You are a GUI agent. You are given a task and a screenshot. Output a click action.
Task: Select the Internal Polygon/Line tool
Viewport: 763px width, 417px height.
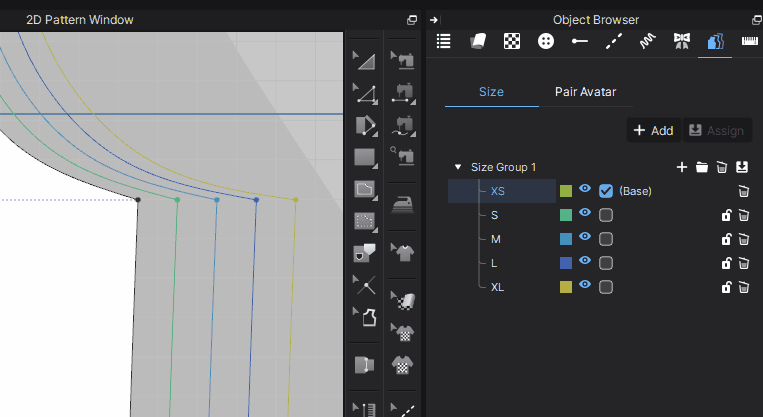[365, 189]
